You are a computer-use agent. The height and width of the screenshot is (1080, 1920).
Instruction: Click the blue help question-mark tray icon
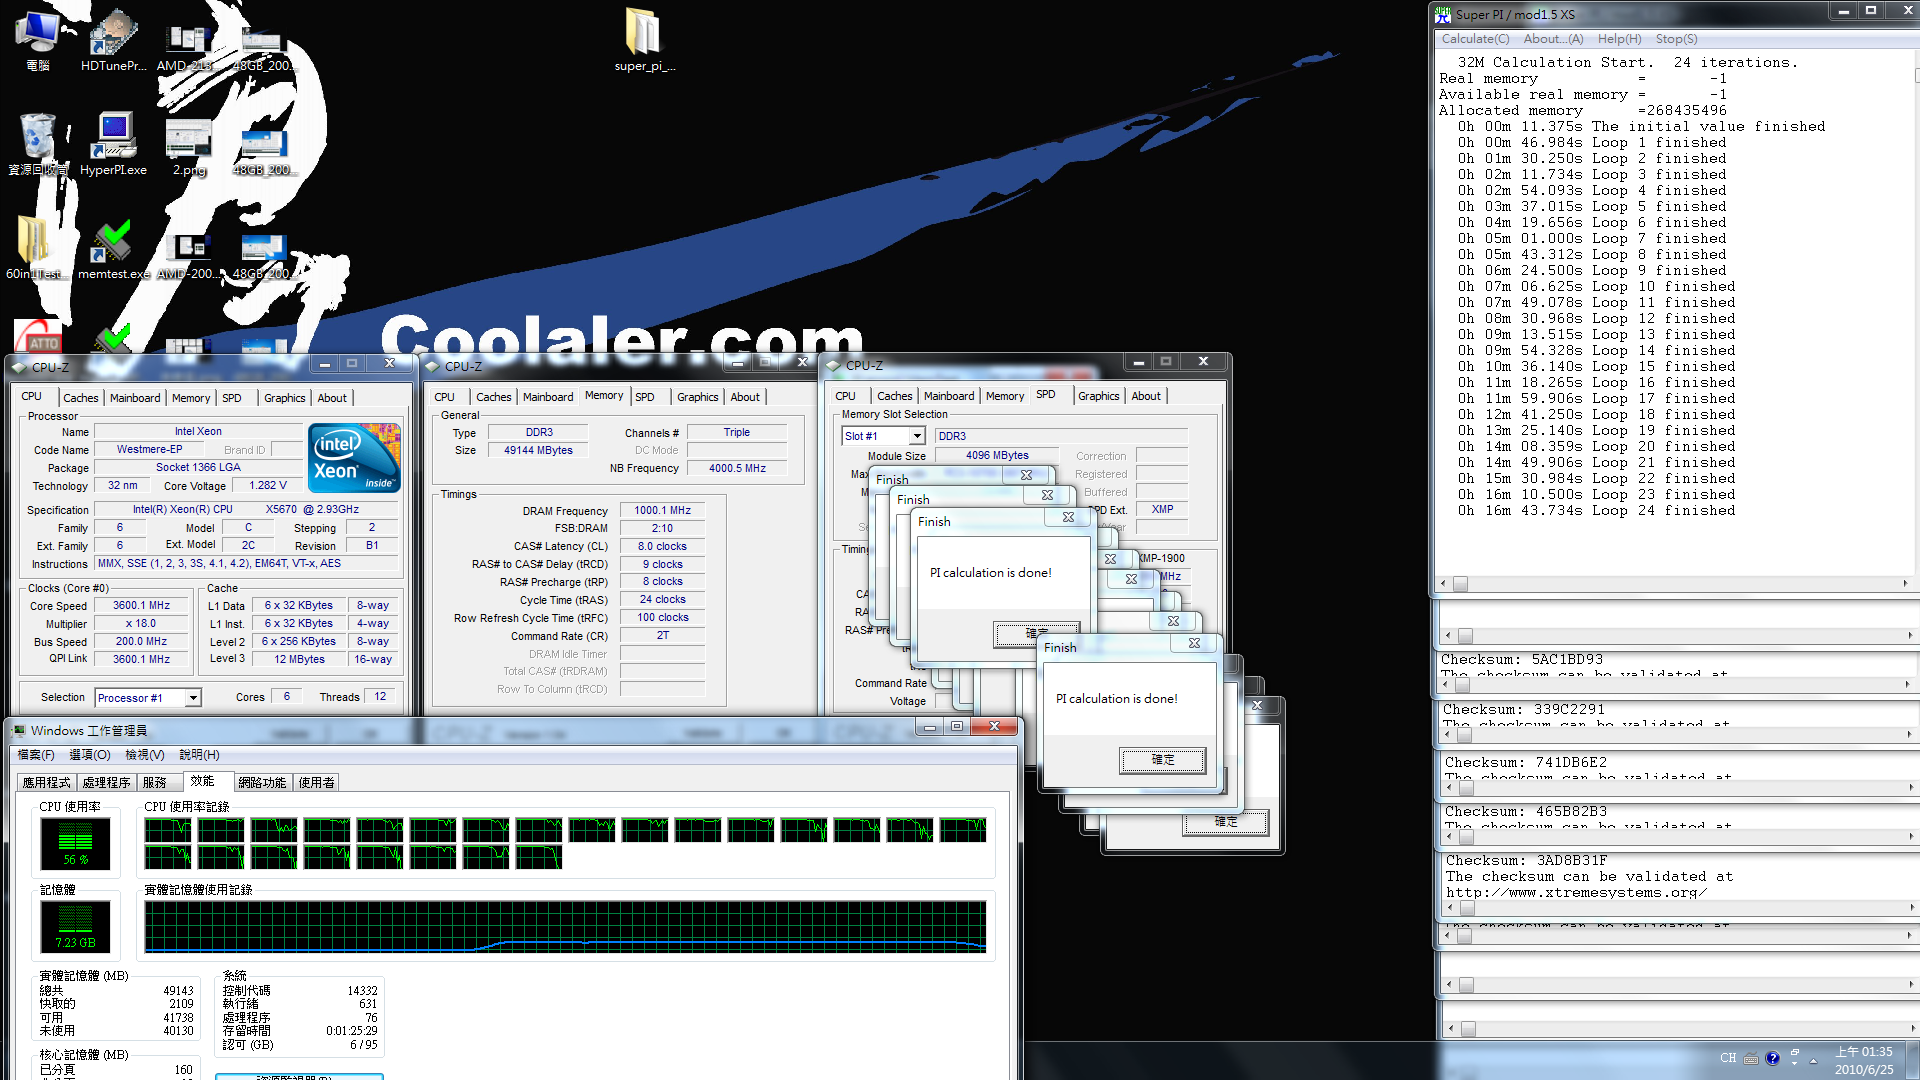[x=1773, y=1058]
